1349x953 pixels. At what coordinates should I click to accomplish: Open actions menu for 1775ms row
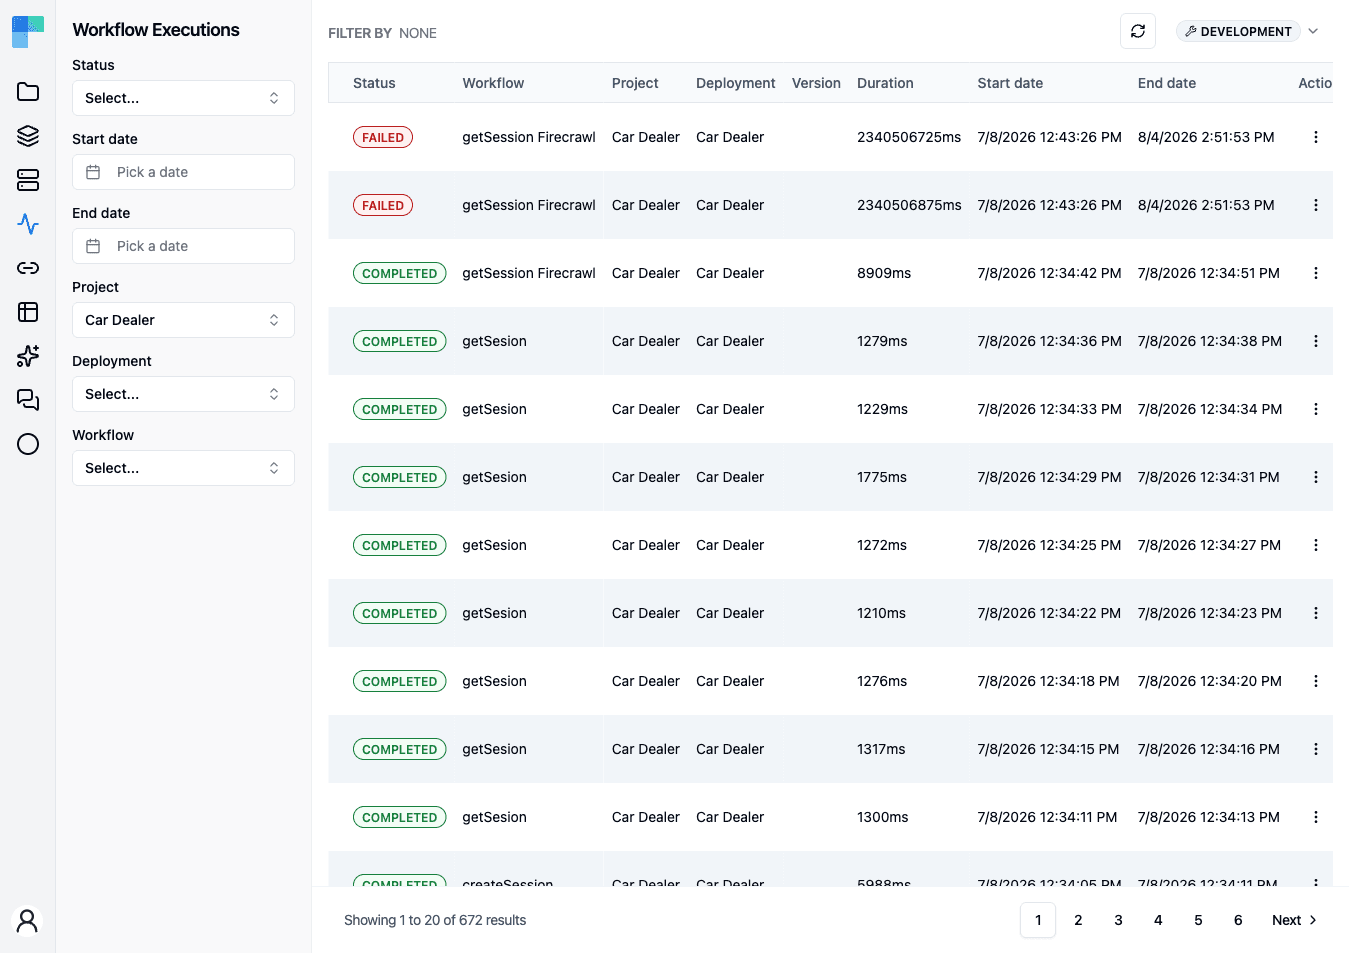pos(1316,477)
